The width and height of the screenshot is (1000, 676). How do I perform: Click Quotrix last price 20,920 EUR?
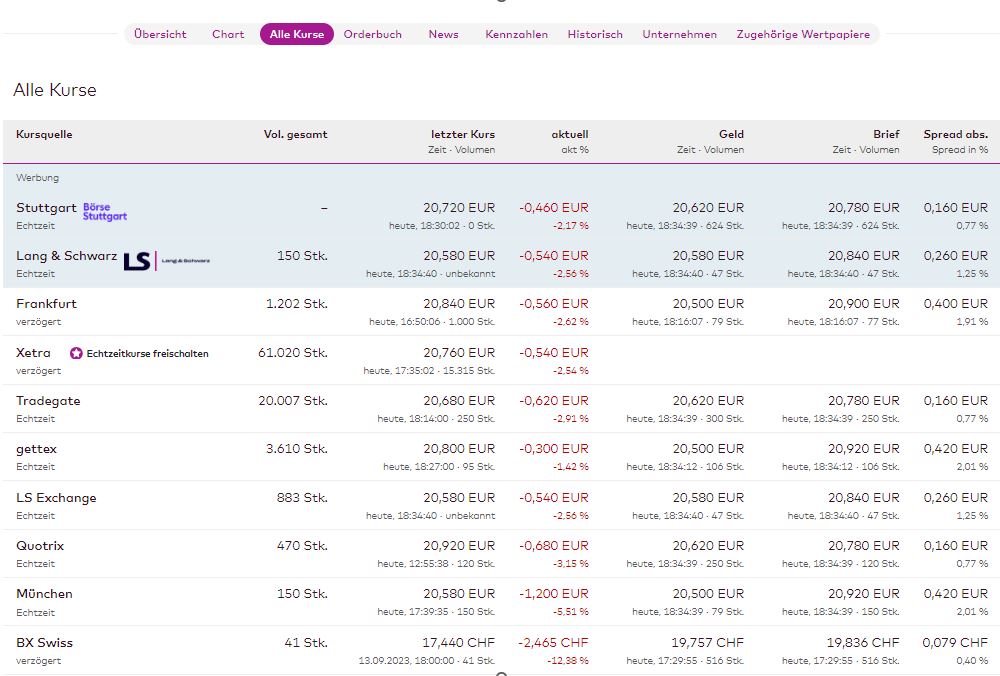point(459,546)
